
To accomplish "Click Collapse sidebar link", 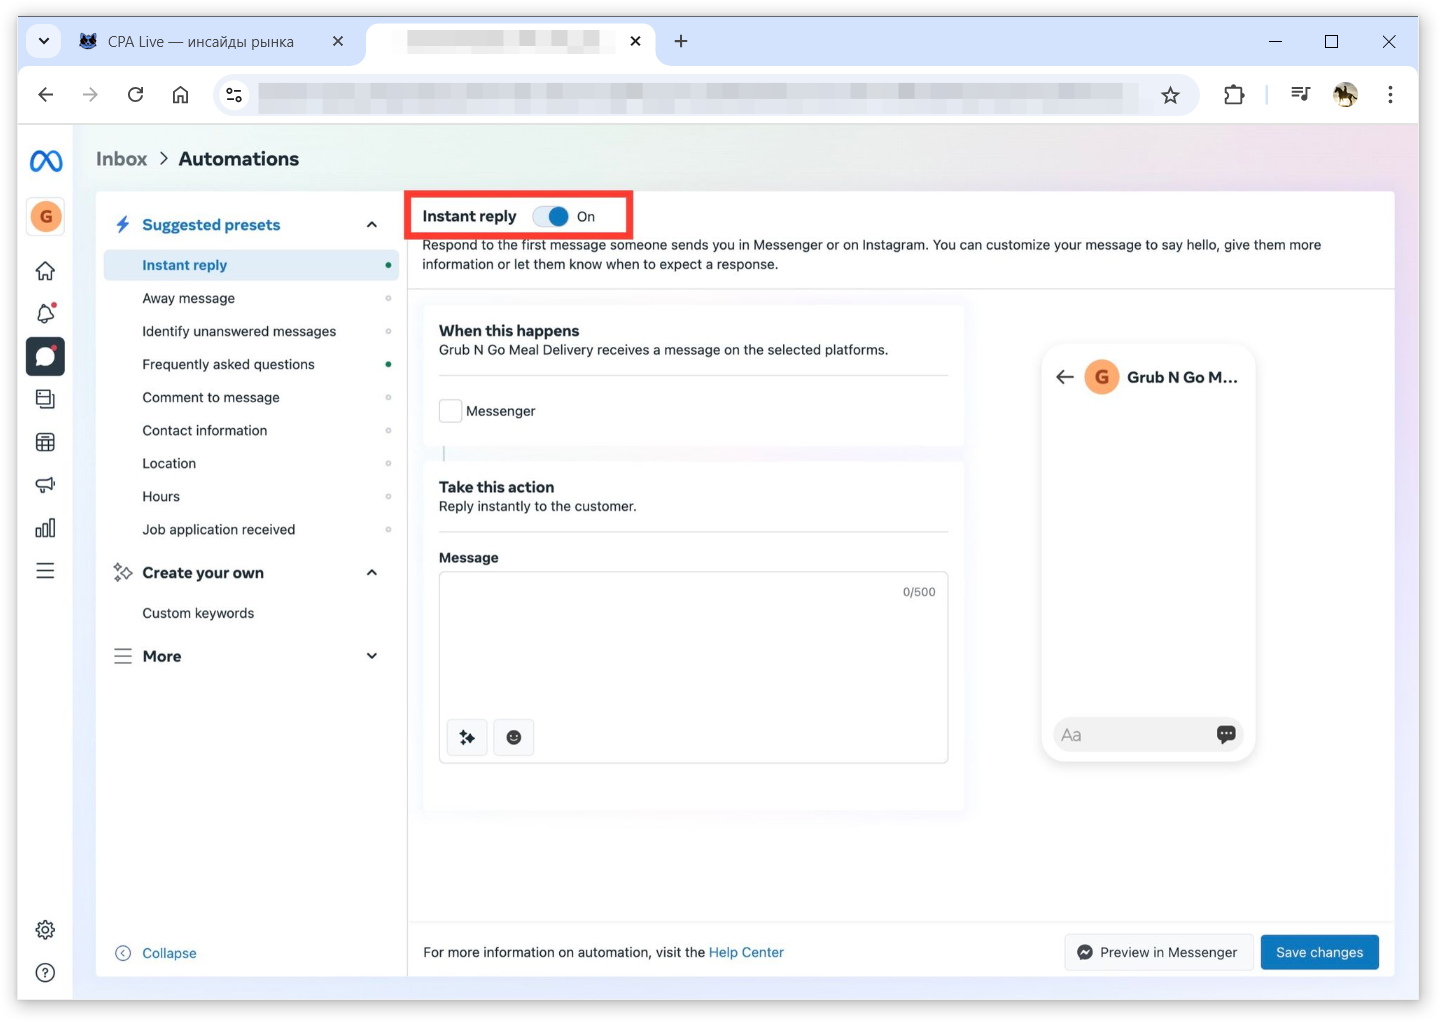I will click(156, 953).
